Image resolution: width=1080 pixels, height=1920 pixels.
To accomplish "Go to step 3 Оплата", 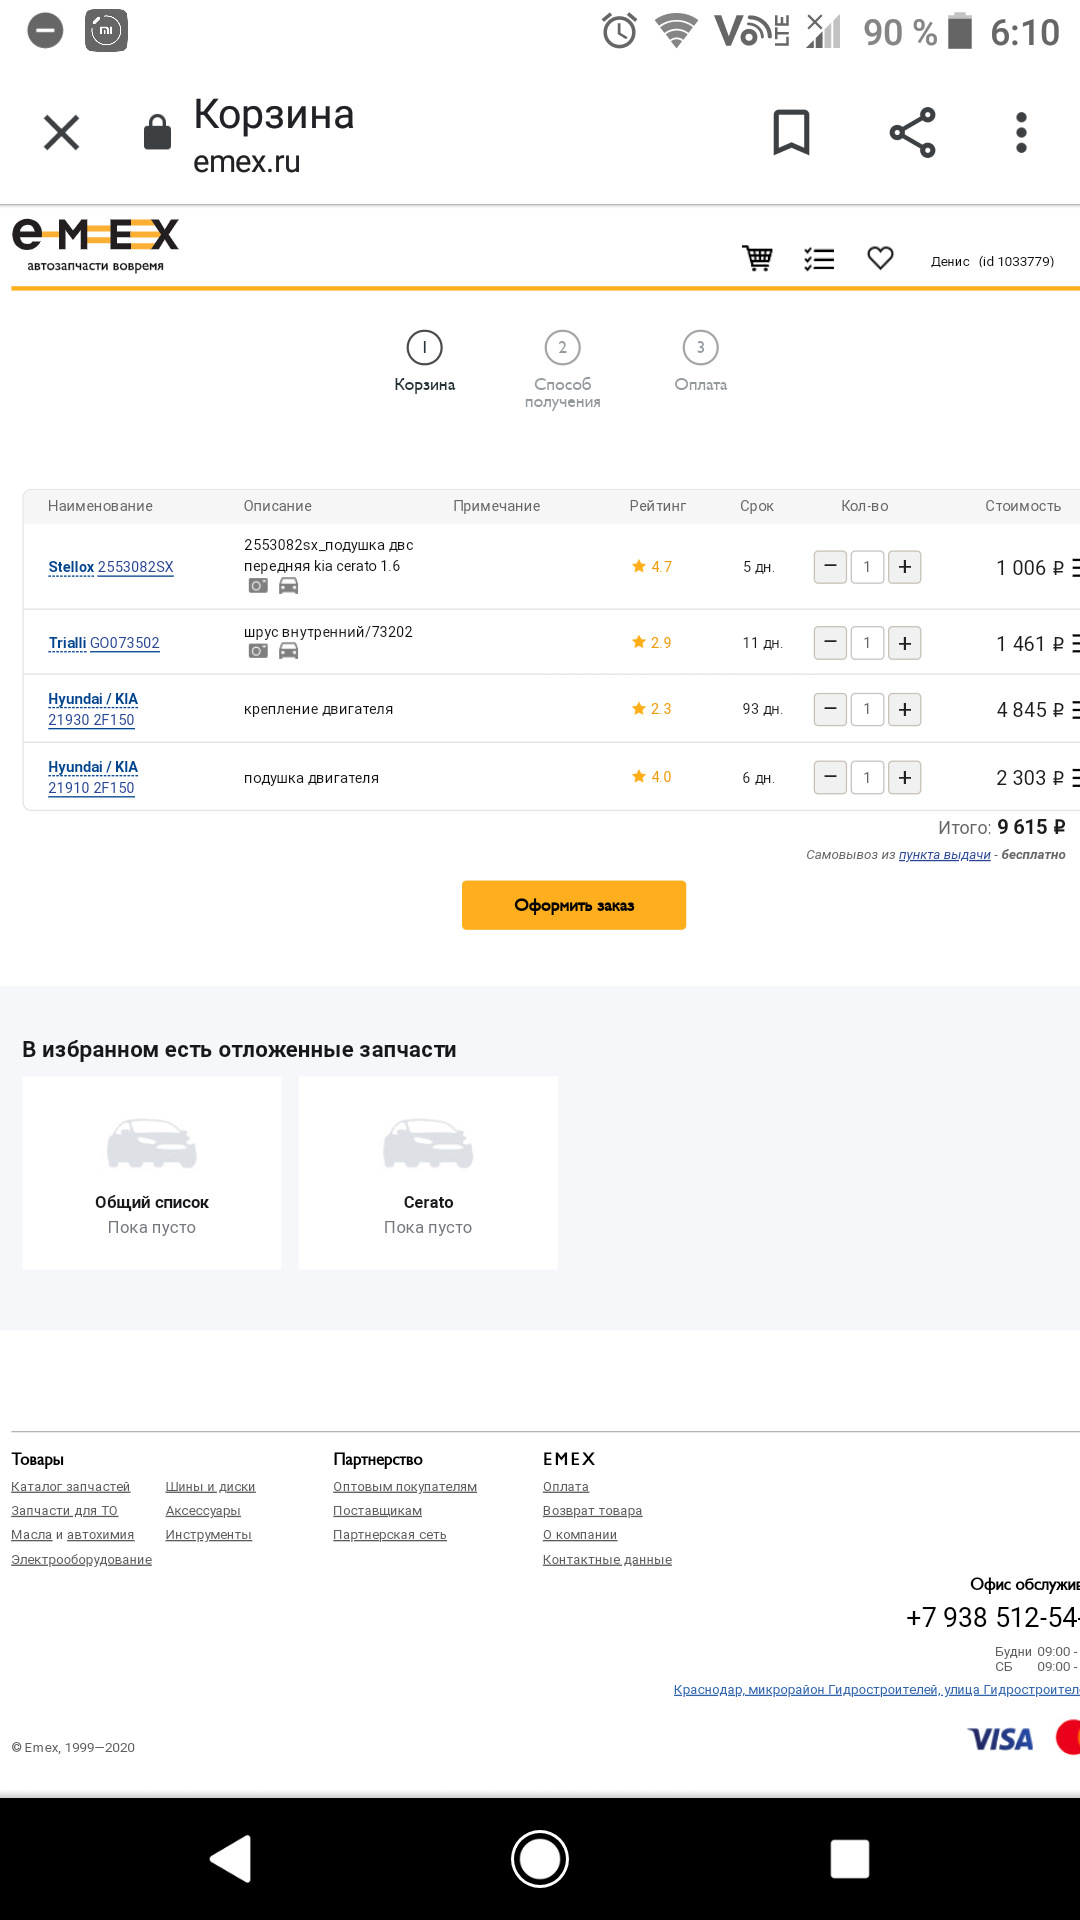I will point(700,361).
